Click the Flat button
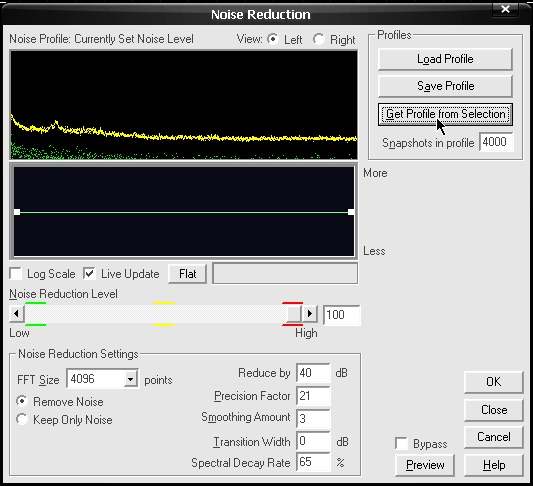The height and width of the screenshot is (486, 533). tap(187, 274)
